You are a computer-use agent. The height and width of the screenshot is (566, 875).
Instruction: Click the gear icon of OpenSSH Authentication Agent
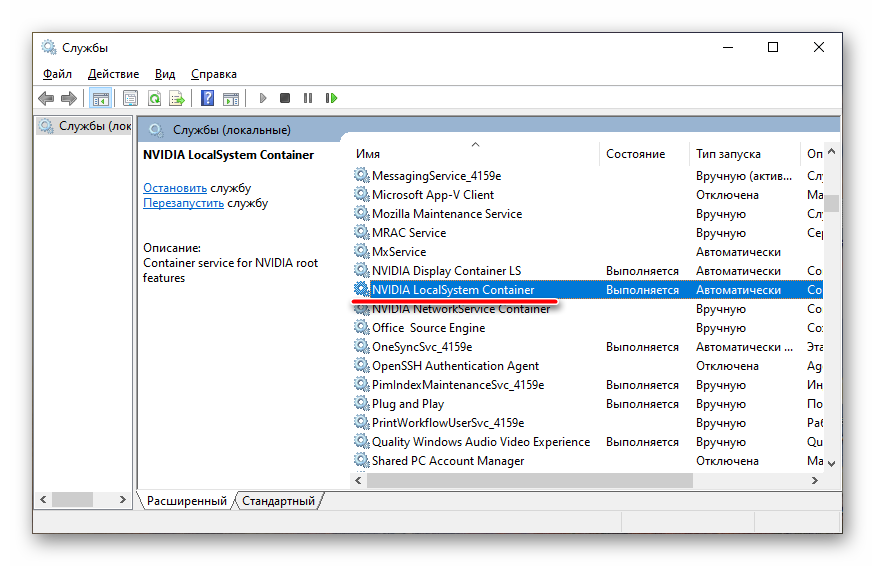pyautogui.click(x=362, y=365)
